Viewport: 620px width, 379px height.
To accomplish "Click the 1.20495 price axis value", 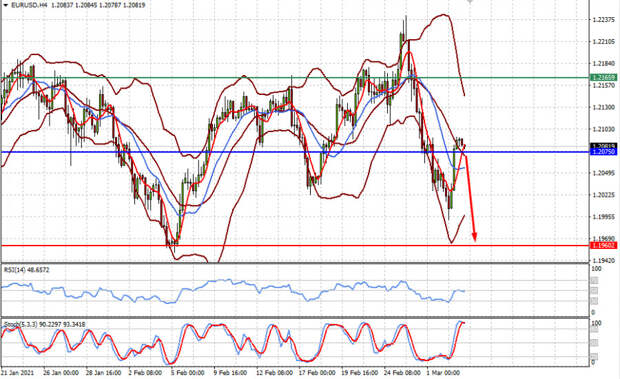I will click(x=604, y=173).
